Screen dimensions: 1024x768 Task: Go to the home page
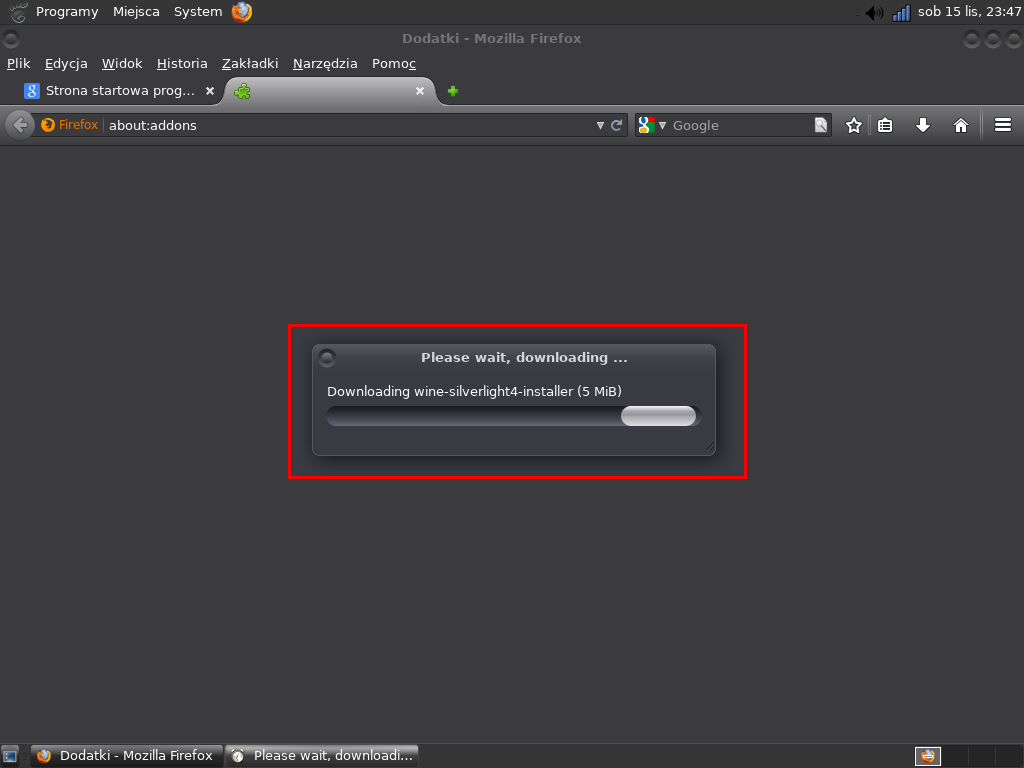(961, 125)
